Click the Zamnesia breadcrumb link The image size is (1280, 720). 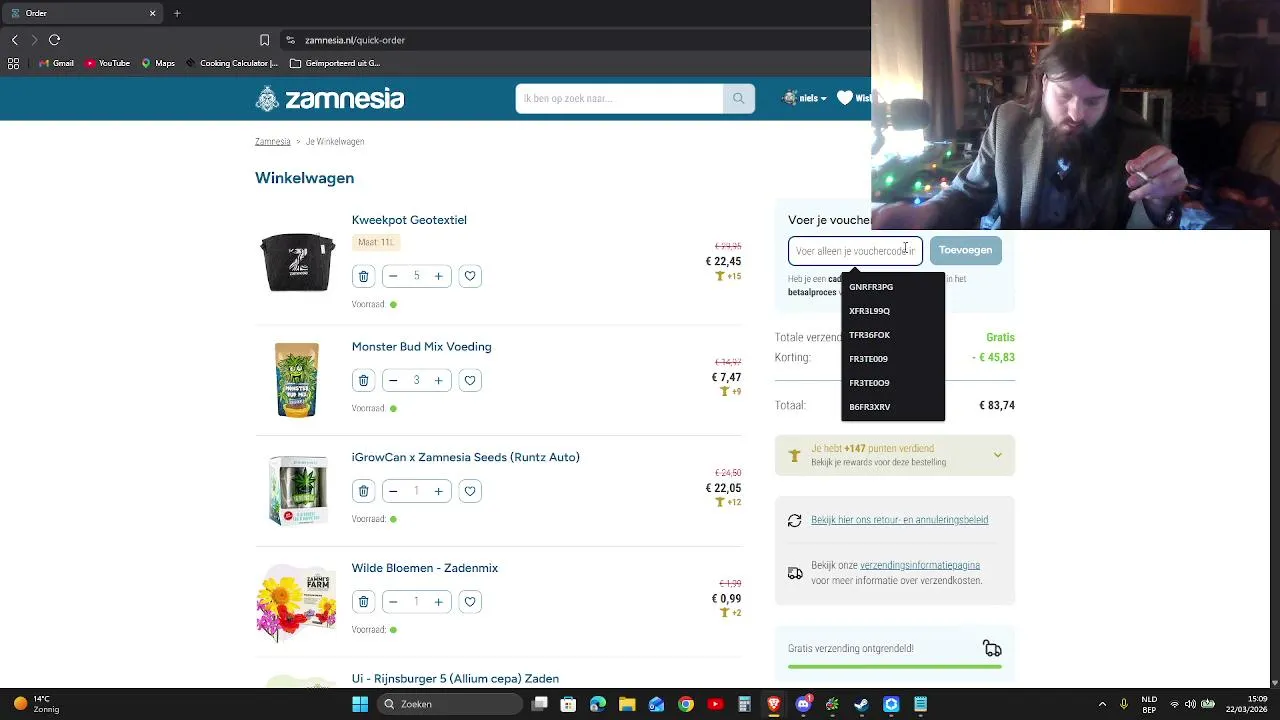(x=272, y=142)
